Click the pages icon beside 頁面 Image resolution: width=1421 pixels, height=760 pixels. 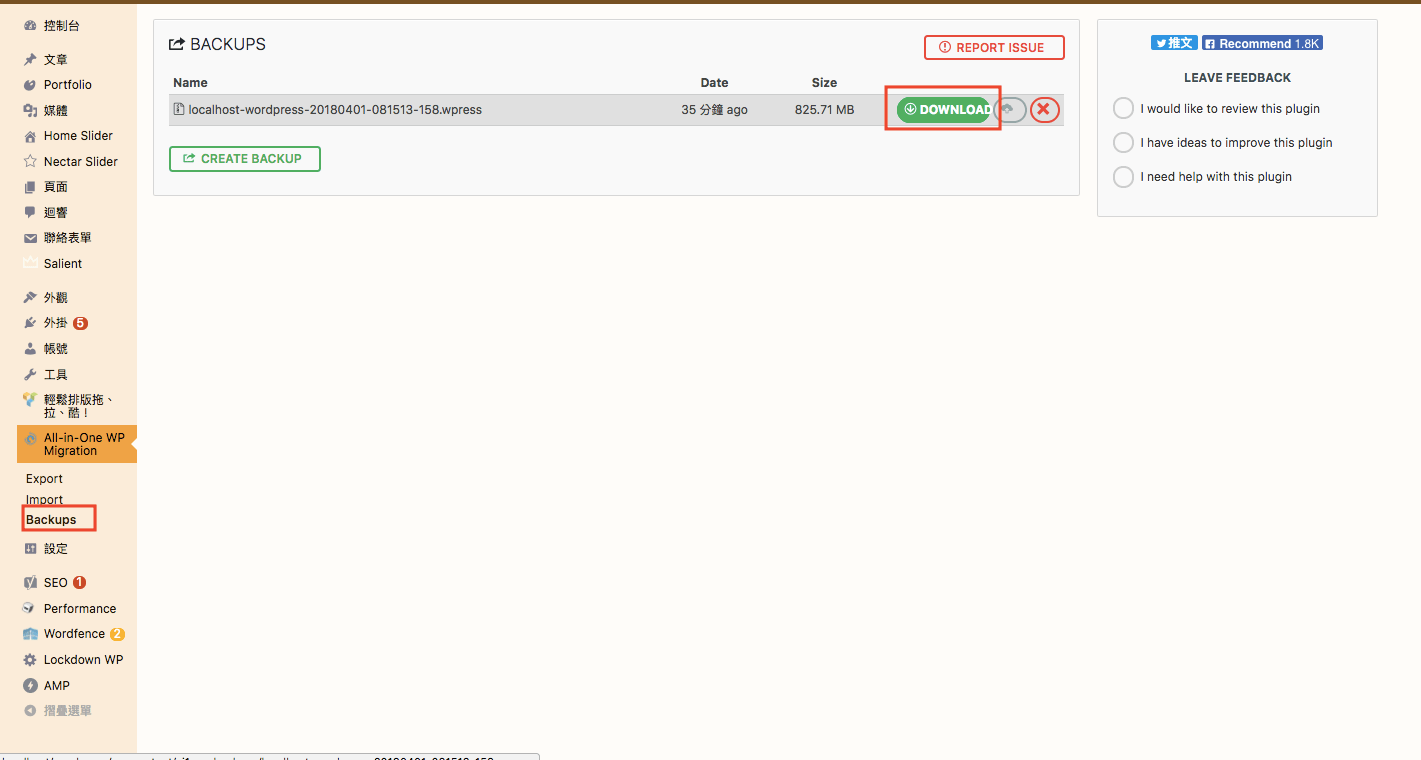[x=30, y=187]
